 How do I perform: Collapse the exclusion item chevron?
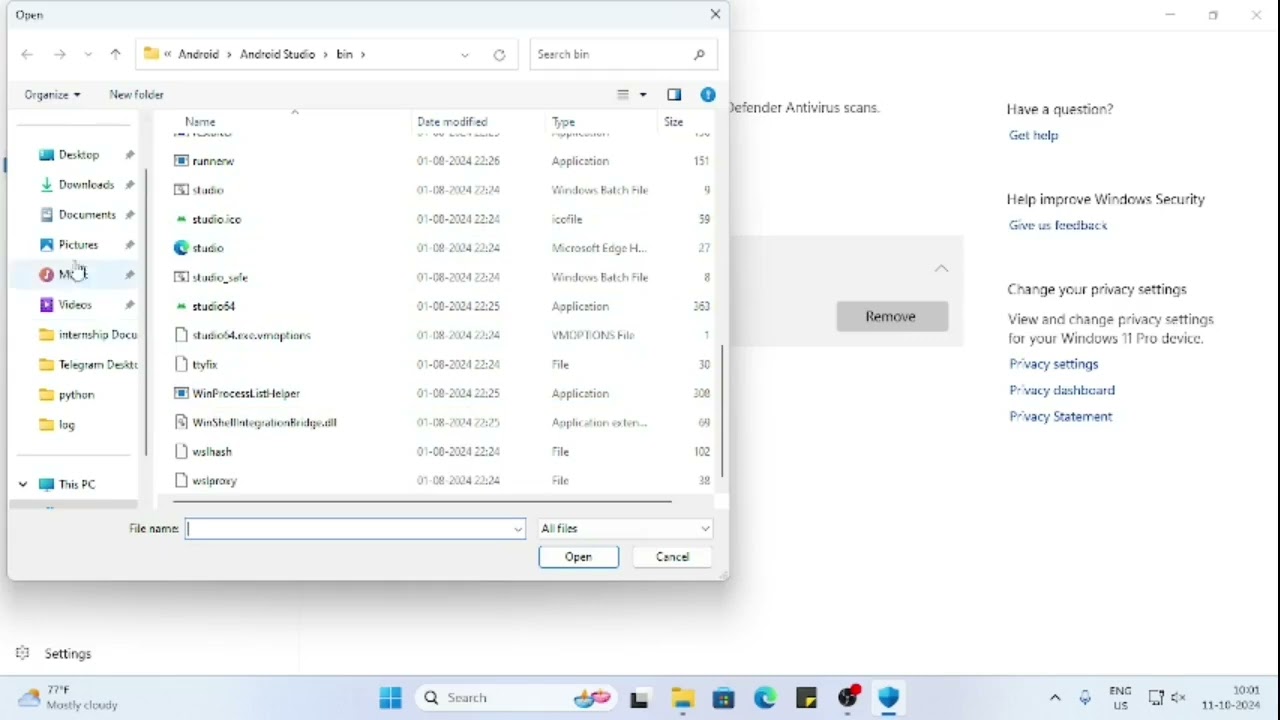click(x=941, y=268)
